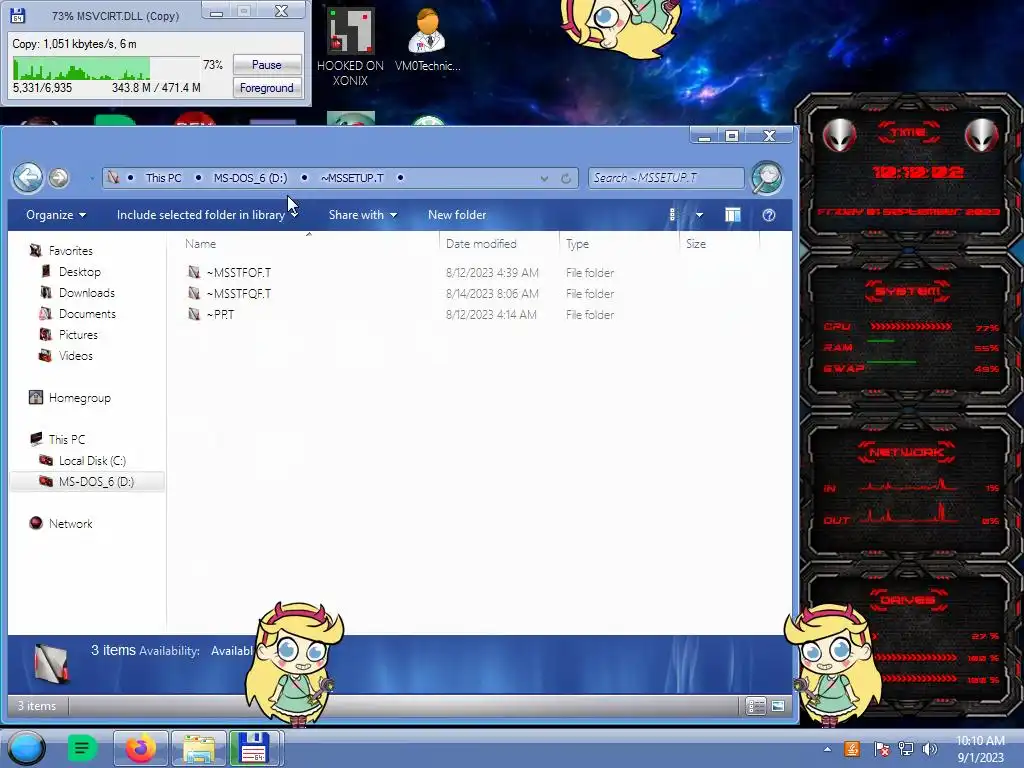Click Favorites in the navigation pane
The height and width of the screenshot is (768, 1024).
[x=71, y=251]
